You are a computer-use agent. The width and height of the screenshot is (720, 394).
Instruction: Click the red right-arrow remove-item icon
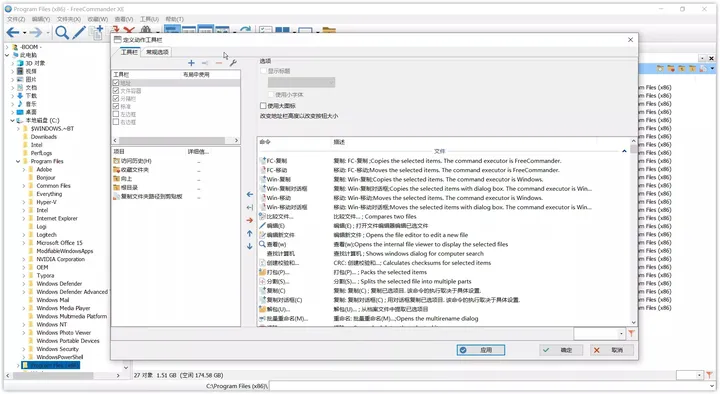click(x=249, y=220)
